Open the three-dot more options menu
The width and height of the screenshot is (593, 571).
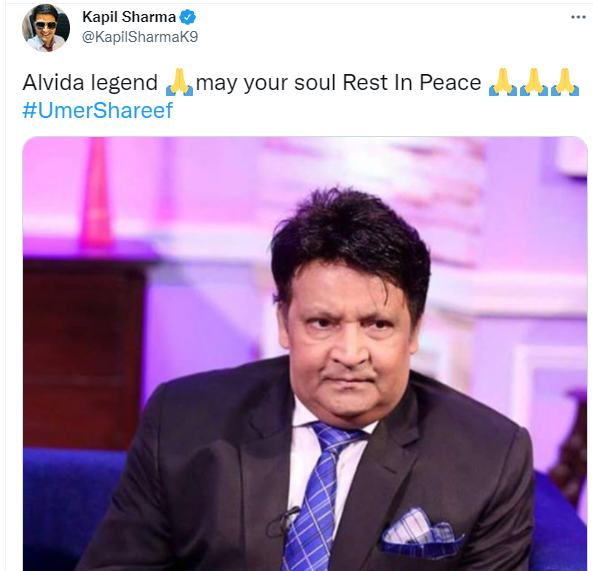[578, 17]
